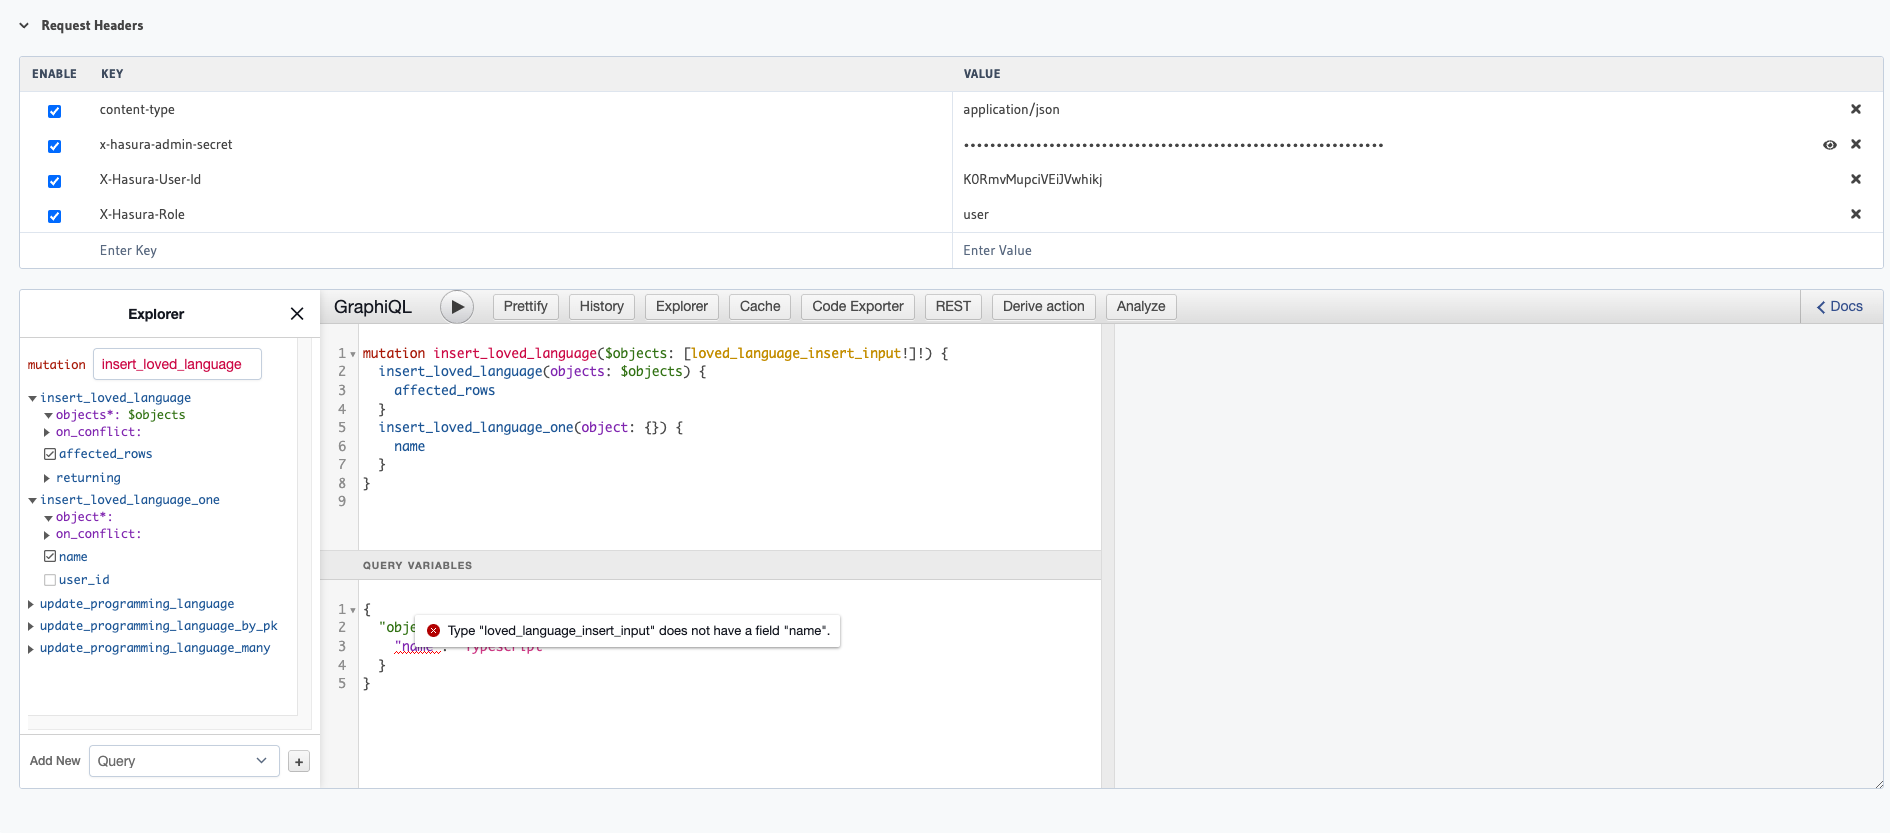This screenshot has width=1890, height=833.
Task: Toggle the Explorer toolbar button
Action: click(682, 307)
